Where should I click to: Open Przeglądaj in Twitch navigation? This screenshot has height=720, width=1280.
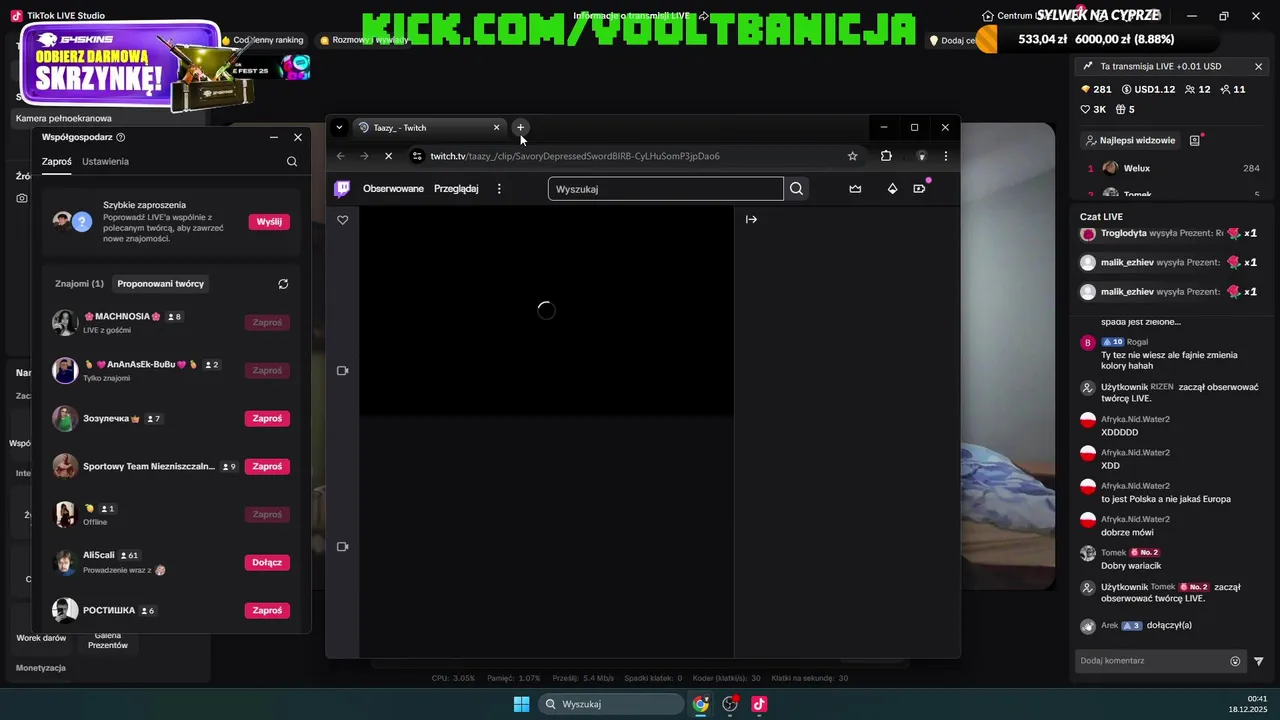tap(456, 188)
